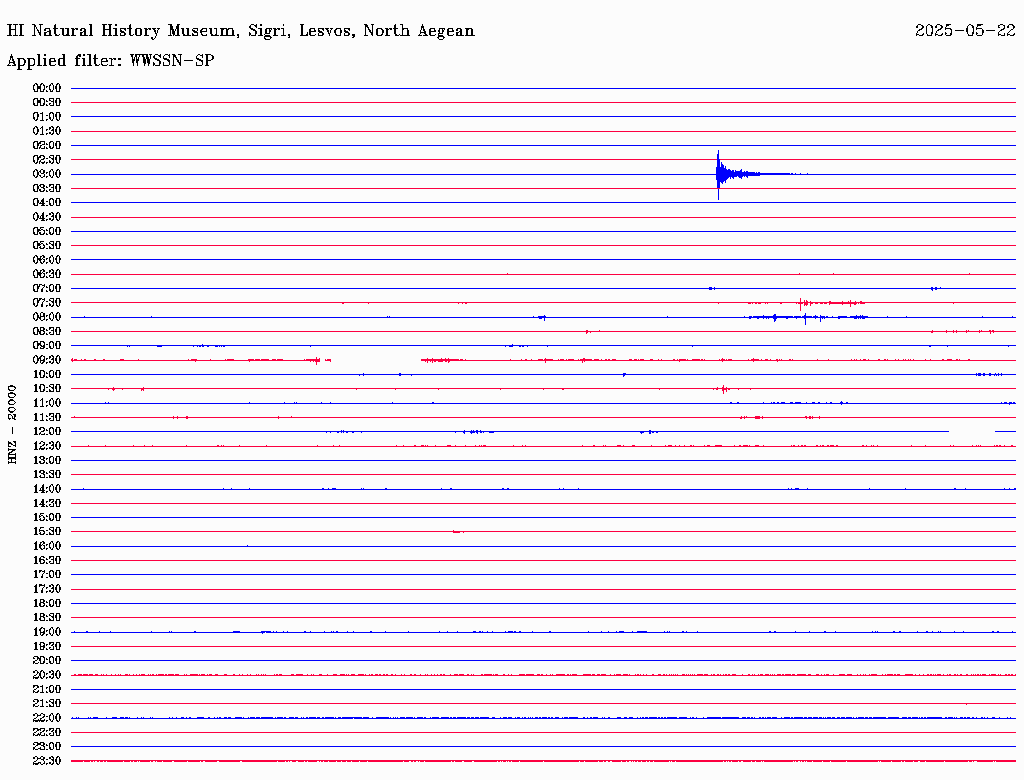
Task: Select the 00:30 time label
Action: pyautogui.click(x=47, y=103)
